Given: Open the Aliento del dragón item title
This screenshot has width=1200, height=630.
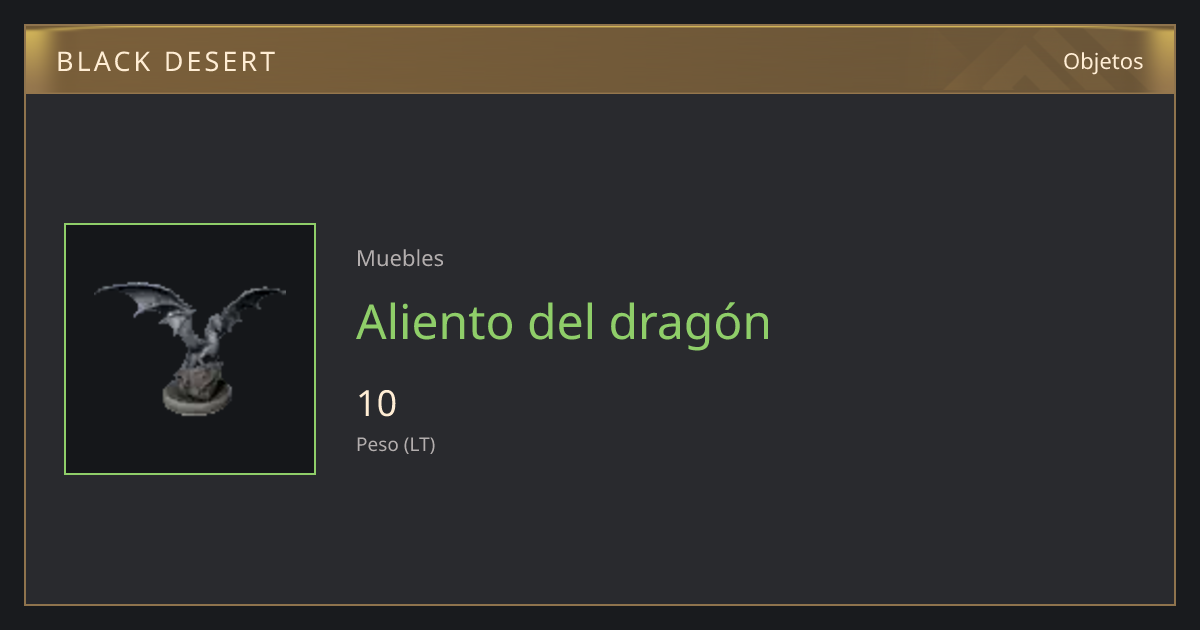Looking at the screenshot, I should tap(563, 322).
